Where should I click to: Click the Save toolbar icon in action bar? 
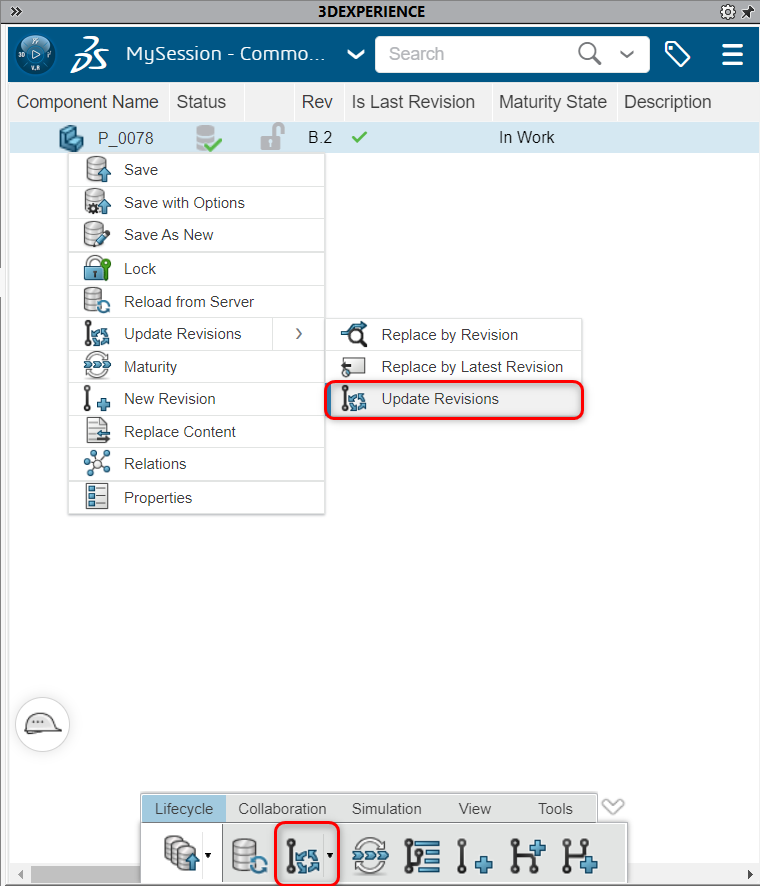pyautogui.click(x=181, y=854)
